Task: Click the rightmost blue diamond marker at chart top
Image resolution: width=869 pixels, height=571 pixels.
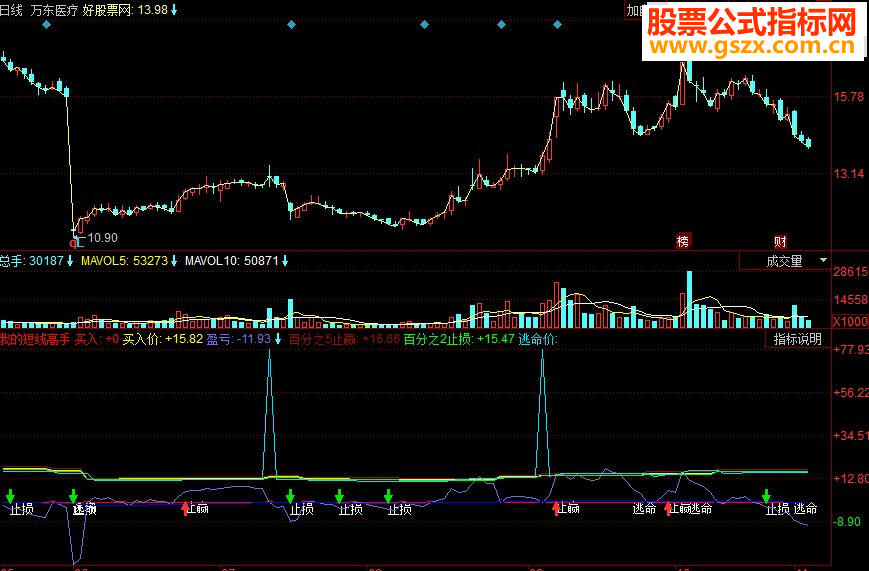Action: 558,24
